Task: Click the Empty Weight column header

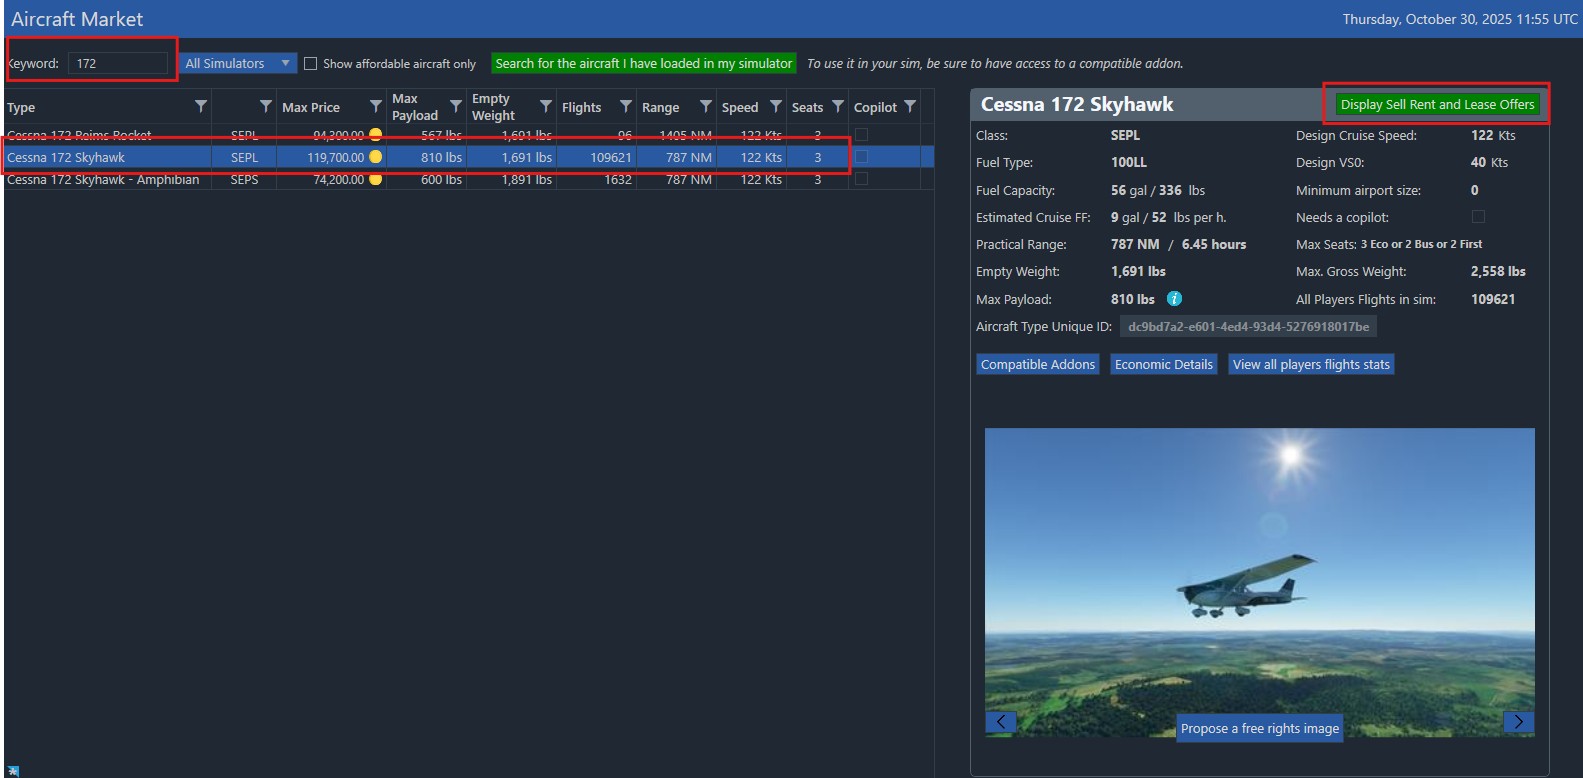Action: point(493,107)
